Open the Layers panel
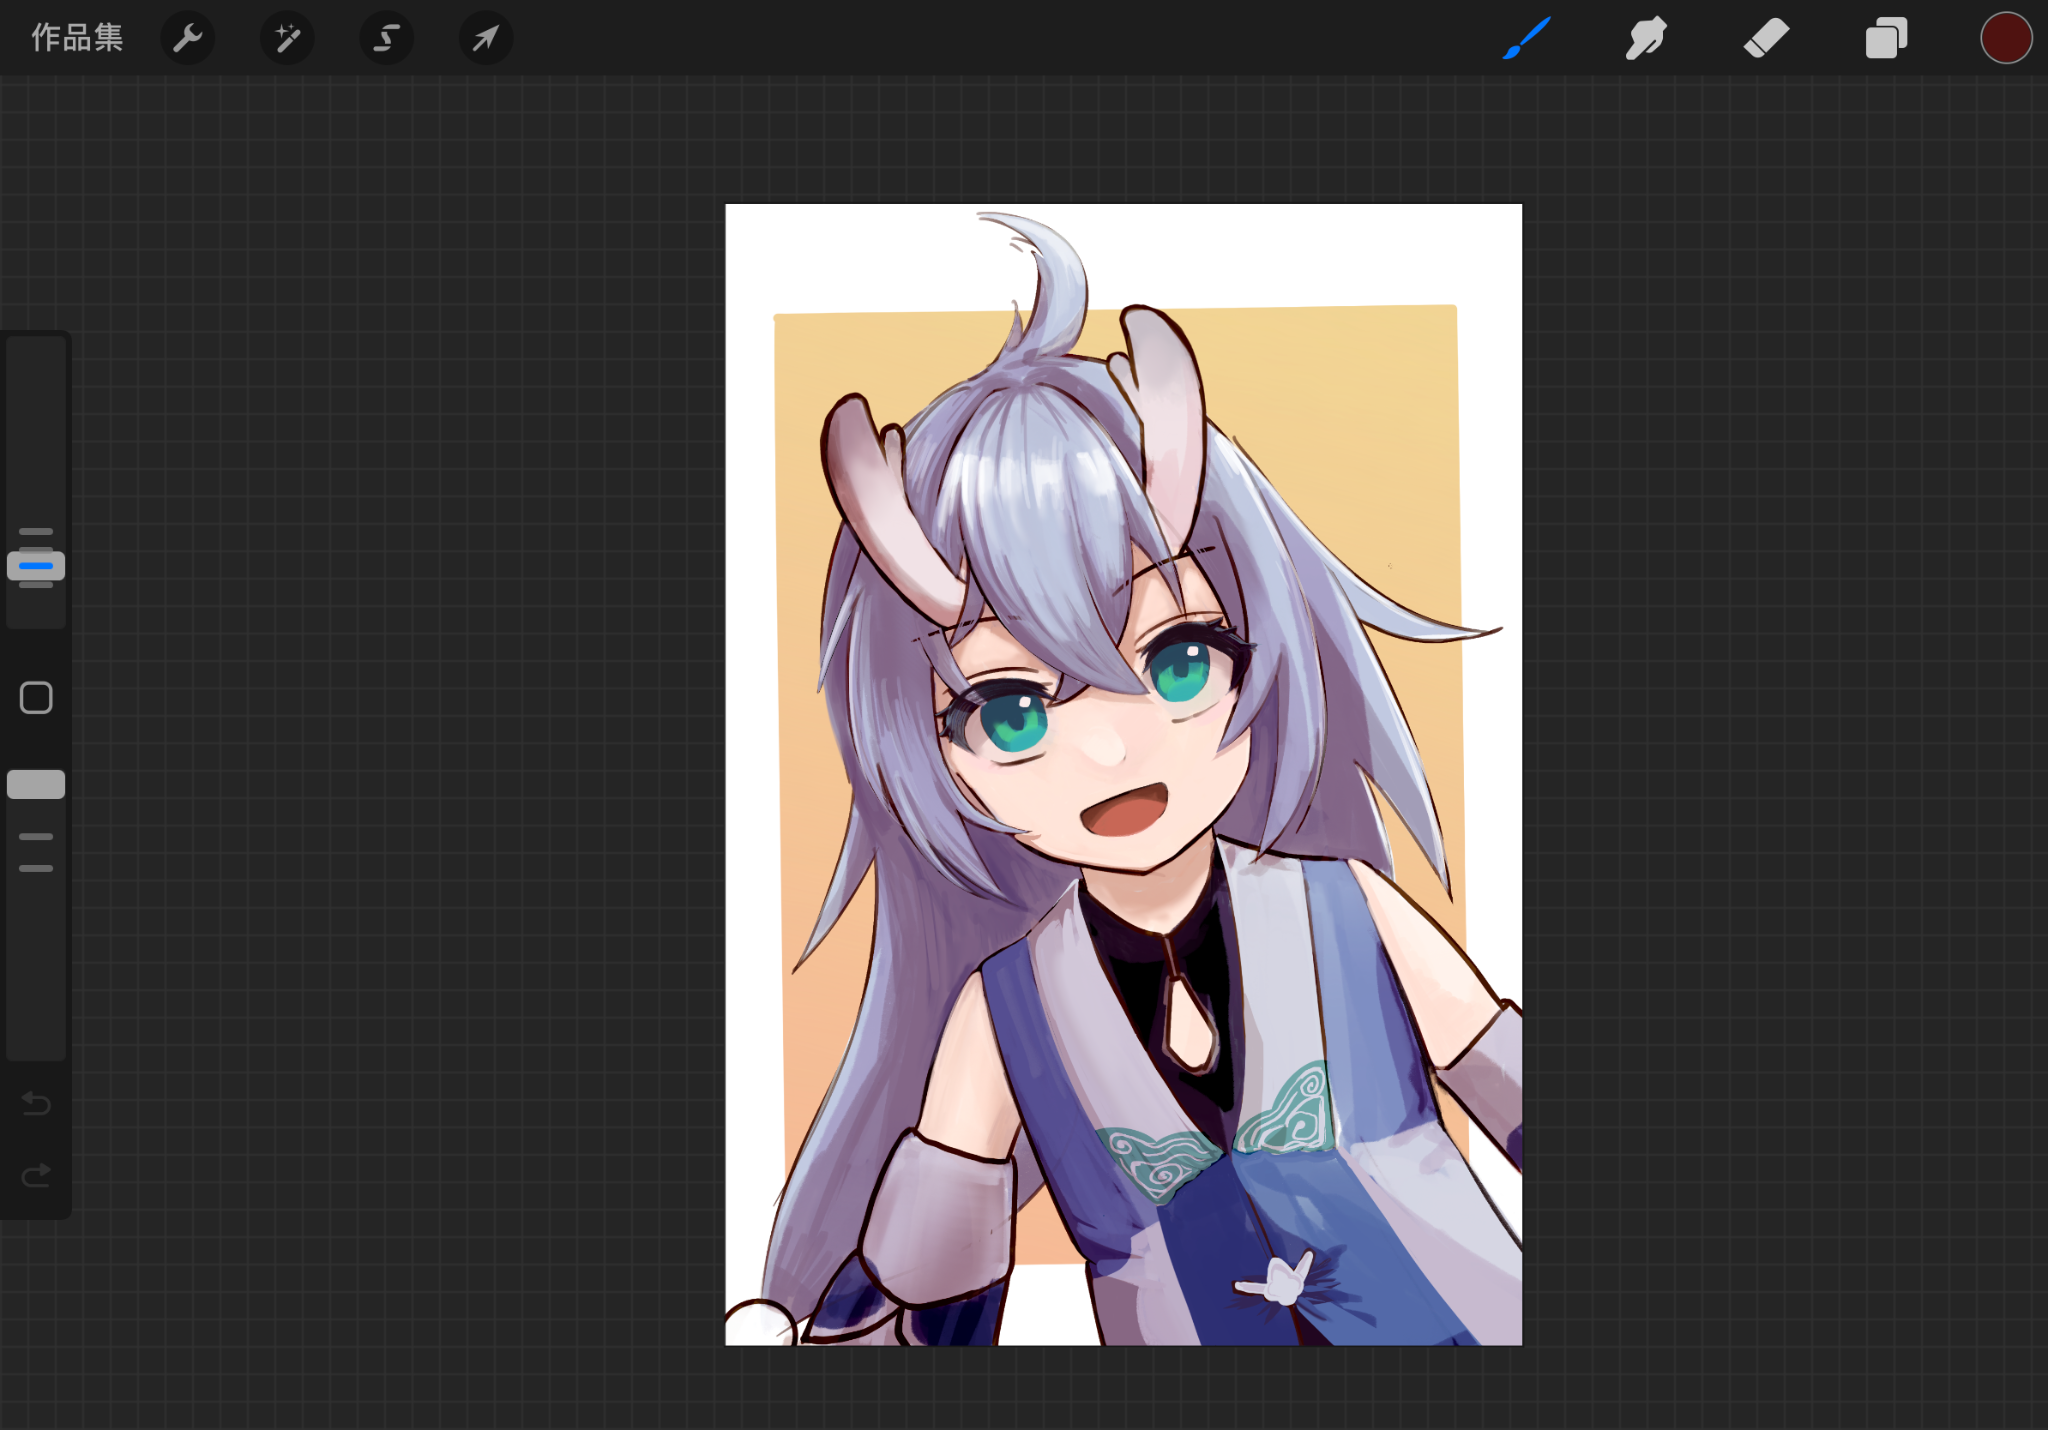The height and width of the screenshot is (1430, 2048). 1886,38
